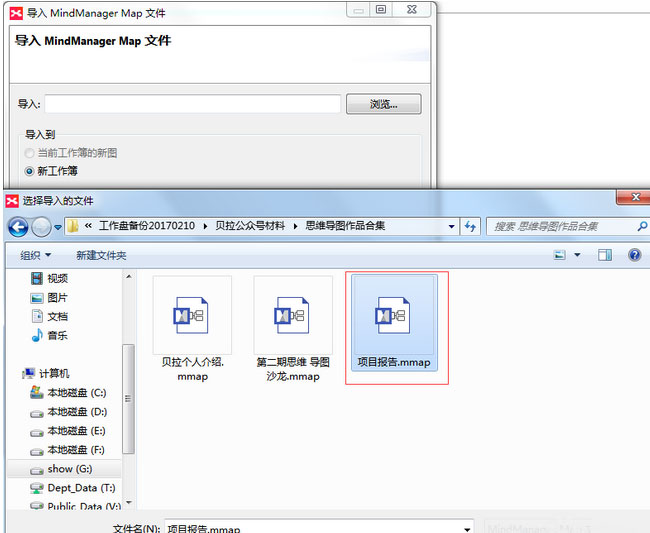This screenshot has height=533, width=650.
Task: Click the XMind logo in 选择导入的文件 title
Action: click(12, 201)
